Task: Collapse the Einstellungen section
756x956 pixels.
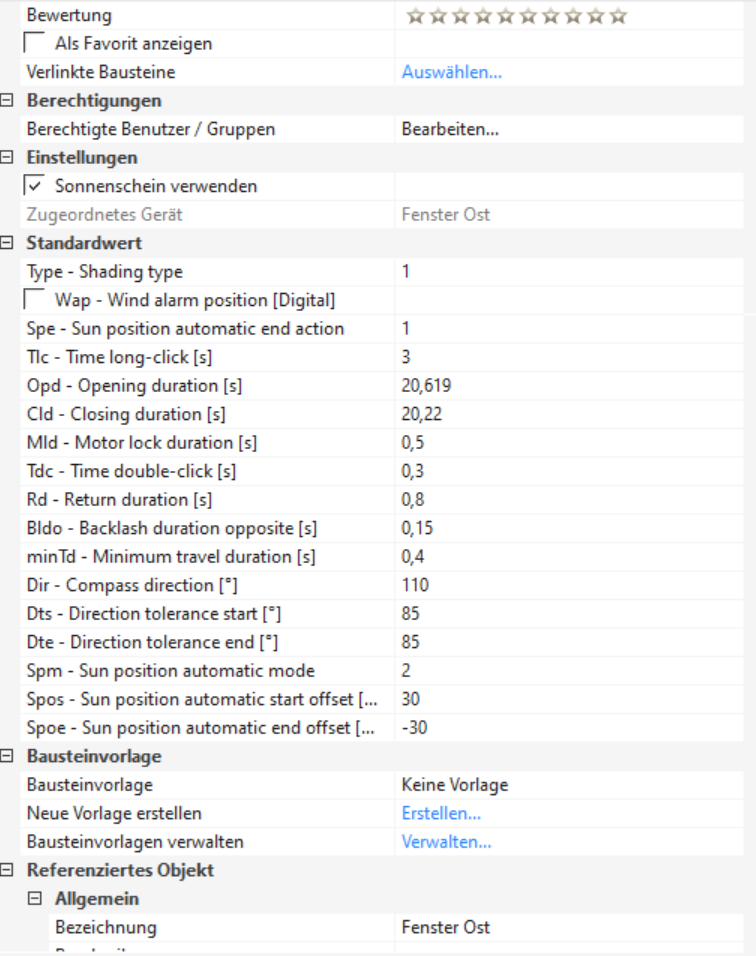Action: [x=10, y=158]
